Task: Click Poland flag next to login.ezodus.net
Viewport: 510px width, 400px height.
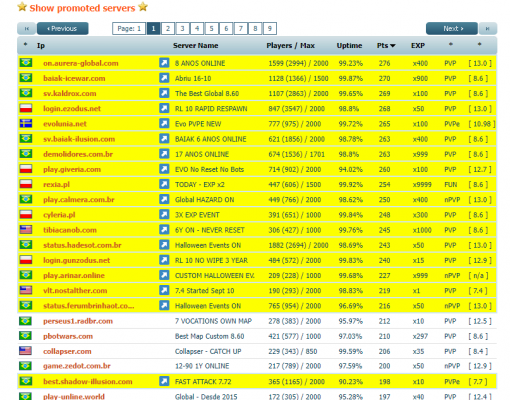Action: coord(26,108)
